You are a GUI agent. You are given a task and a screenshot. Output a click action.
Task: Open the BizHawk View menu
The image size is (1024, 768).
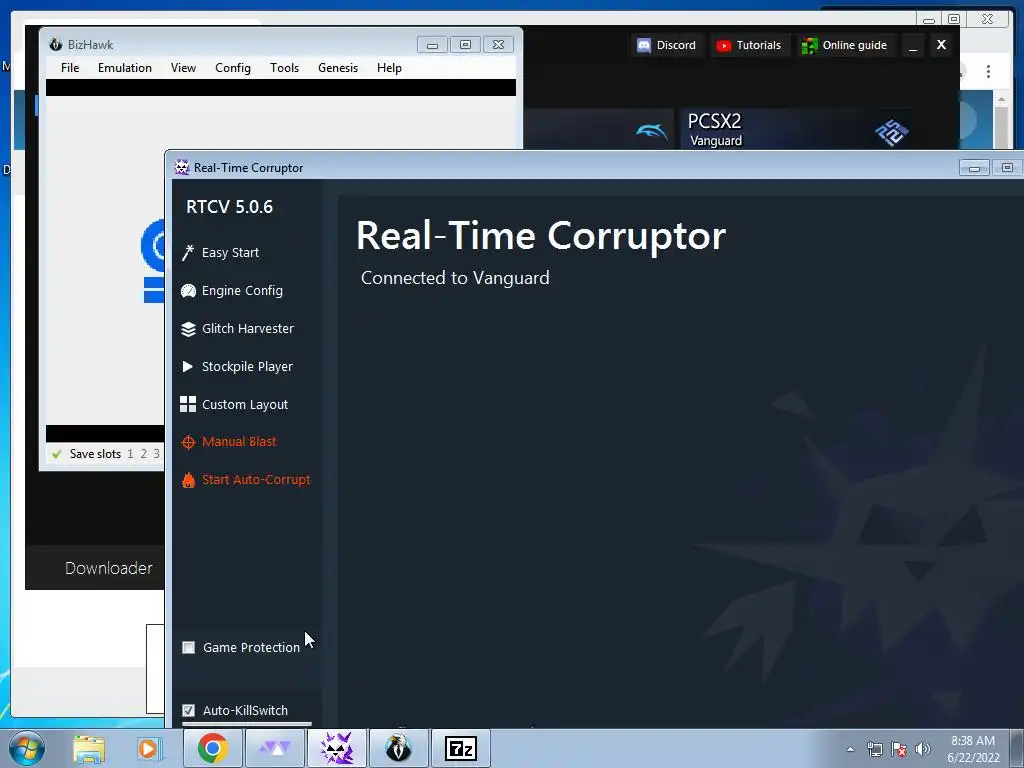184,68
